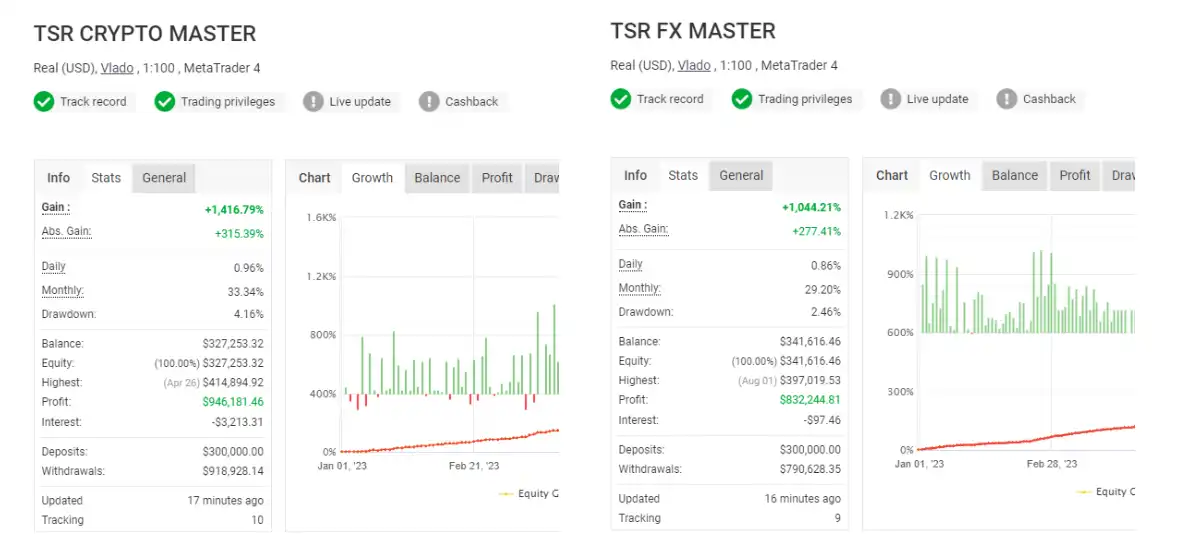Viewport: 1192px width, 555px height.
Task: Switch to Stats tab in TSR Crypto Master panel
Action: 106,178
